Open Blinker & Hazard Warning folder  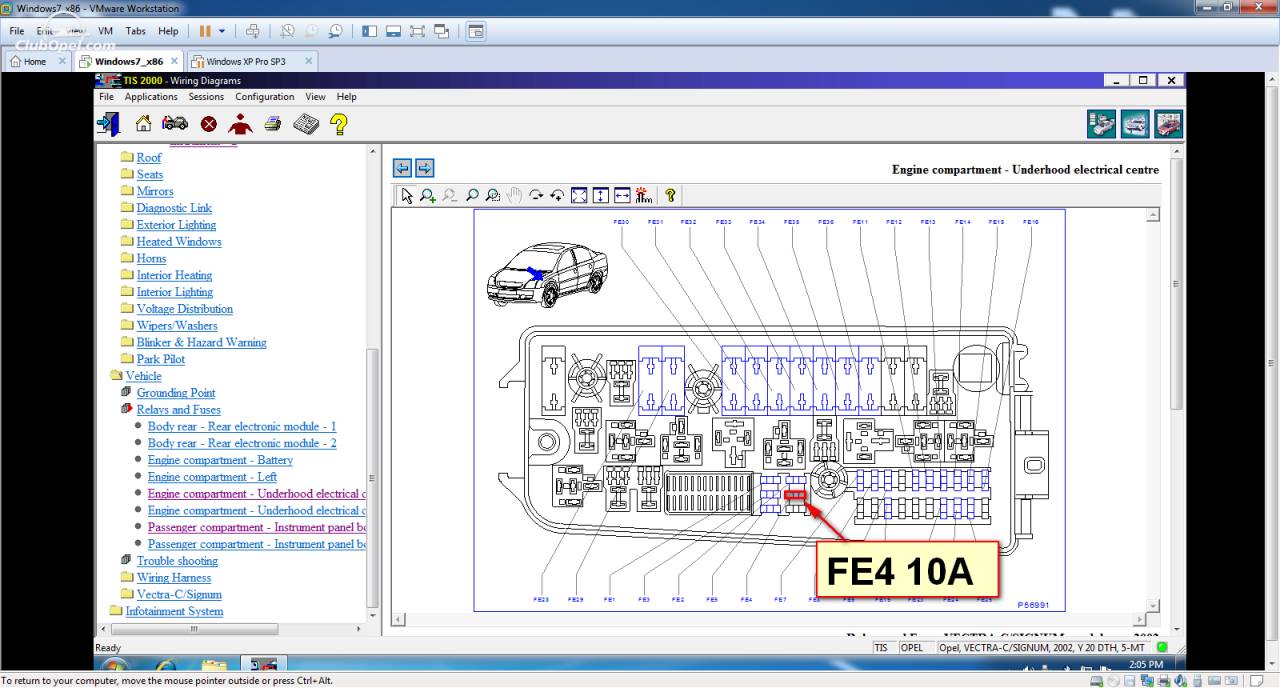(x=201, y=343)
